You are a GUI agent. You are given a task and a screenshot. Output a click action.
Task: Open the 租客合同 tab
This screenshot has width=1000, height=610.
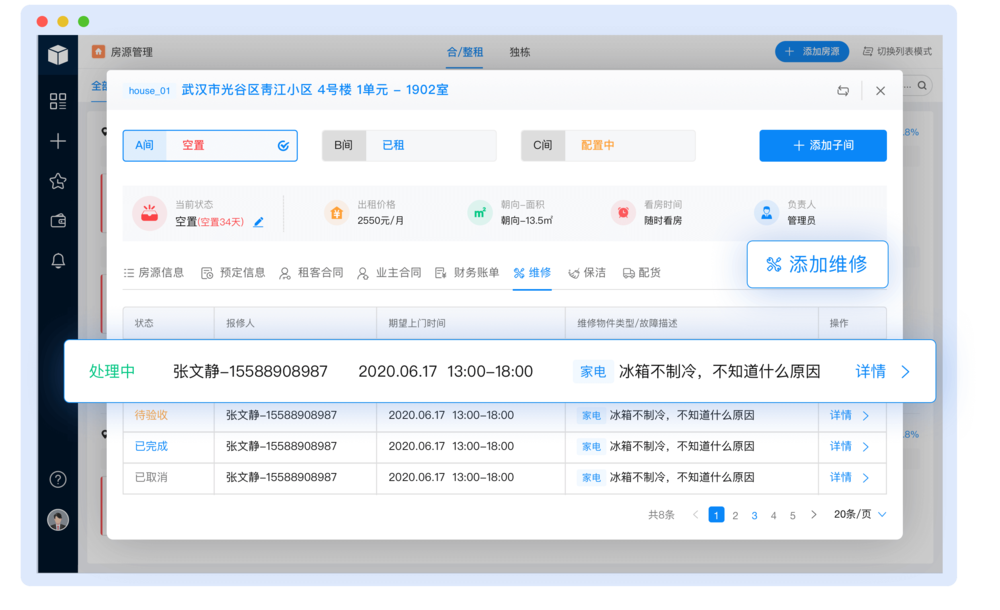point(311,273)
